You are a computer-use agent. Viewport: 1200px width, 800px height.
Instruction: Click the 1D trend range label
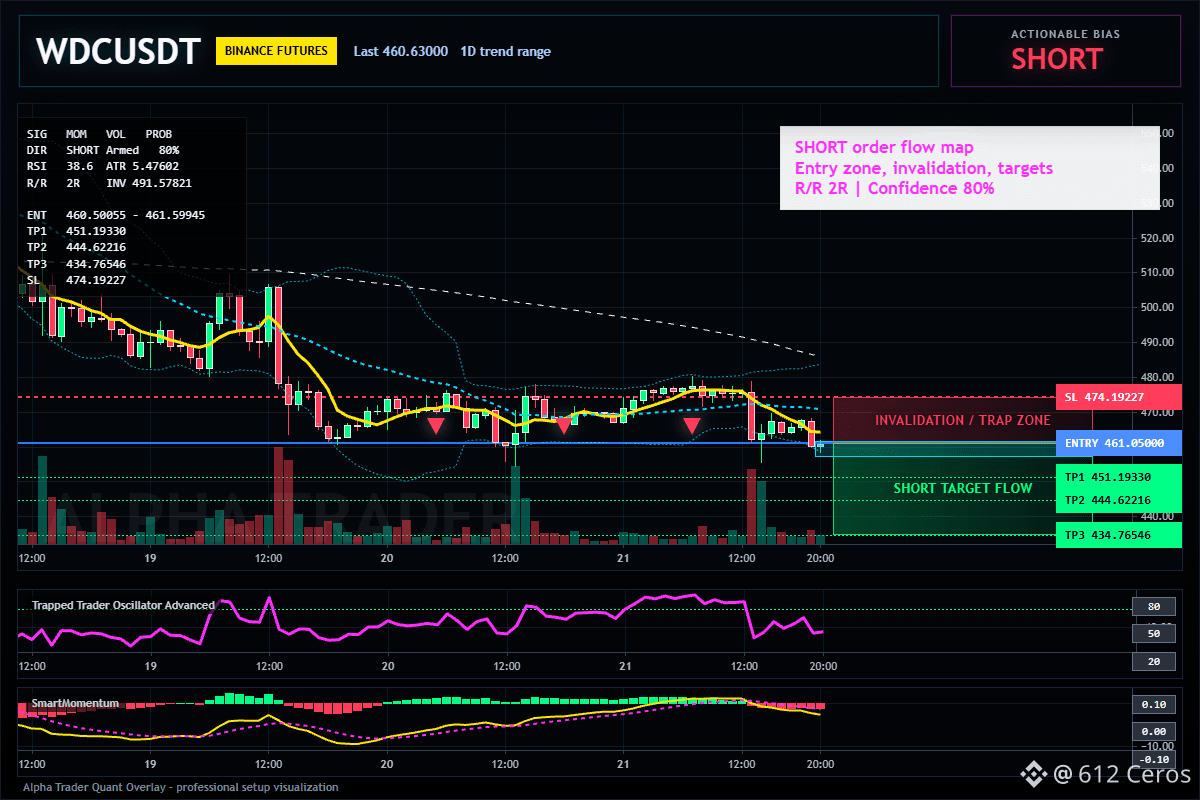(506, 51)
